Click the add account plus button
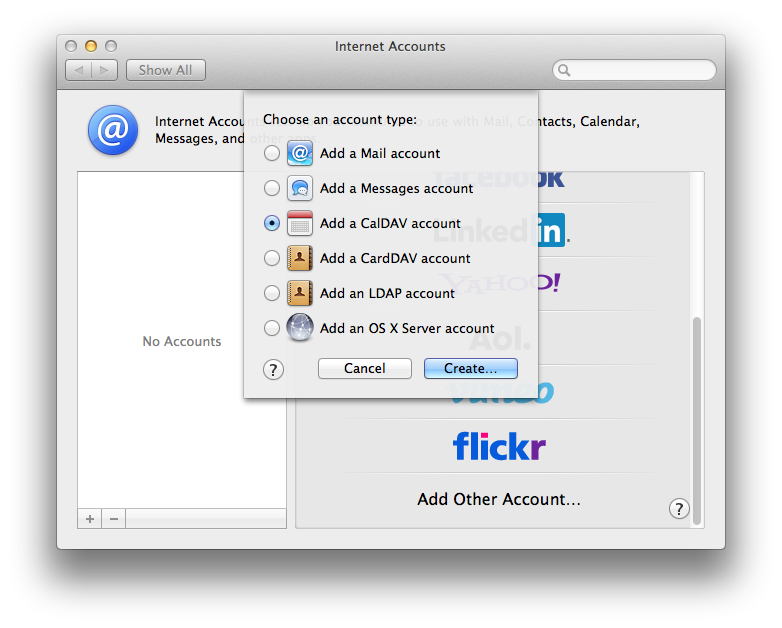Screen dimensions: 782x628 tap(90, 518)
